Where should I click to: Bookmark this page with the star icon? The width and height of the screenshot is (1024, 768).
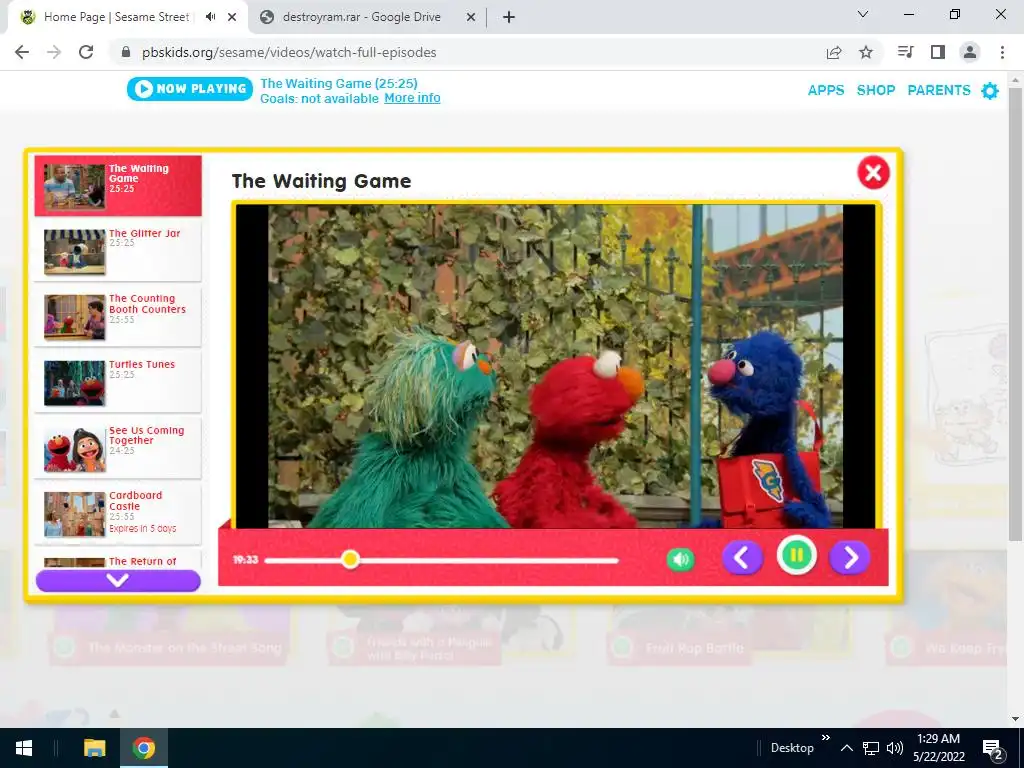click(866, 52)
